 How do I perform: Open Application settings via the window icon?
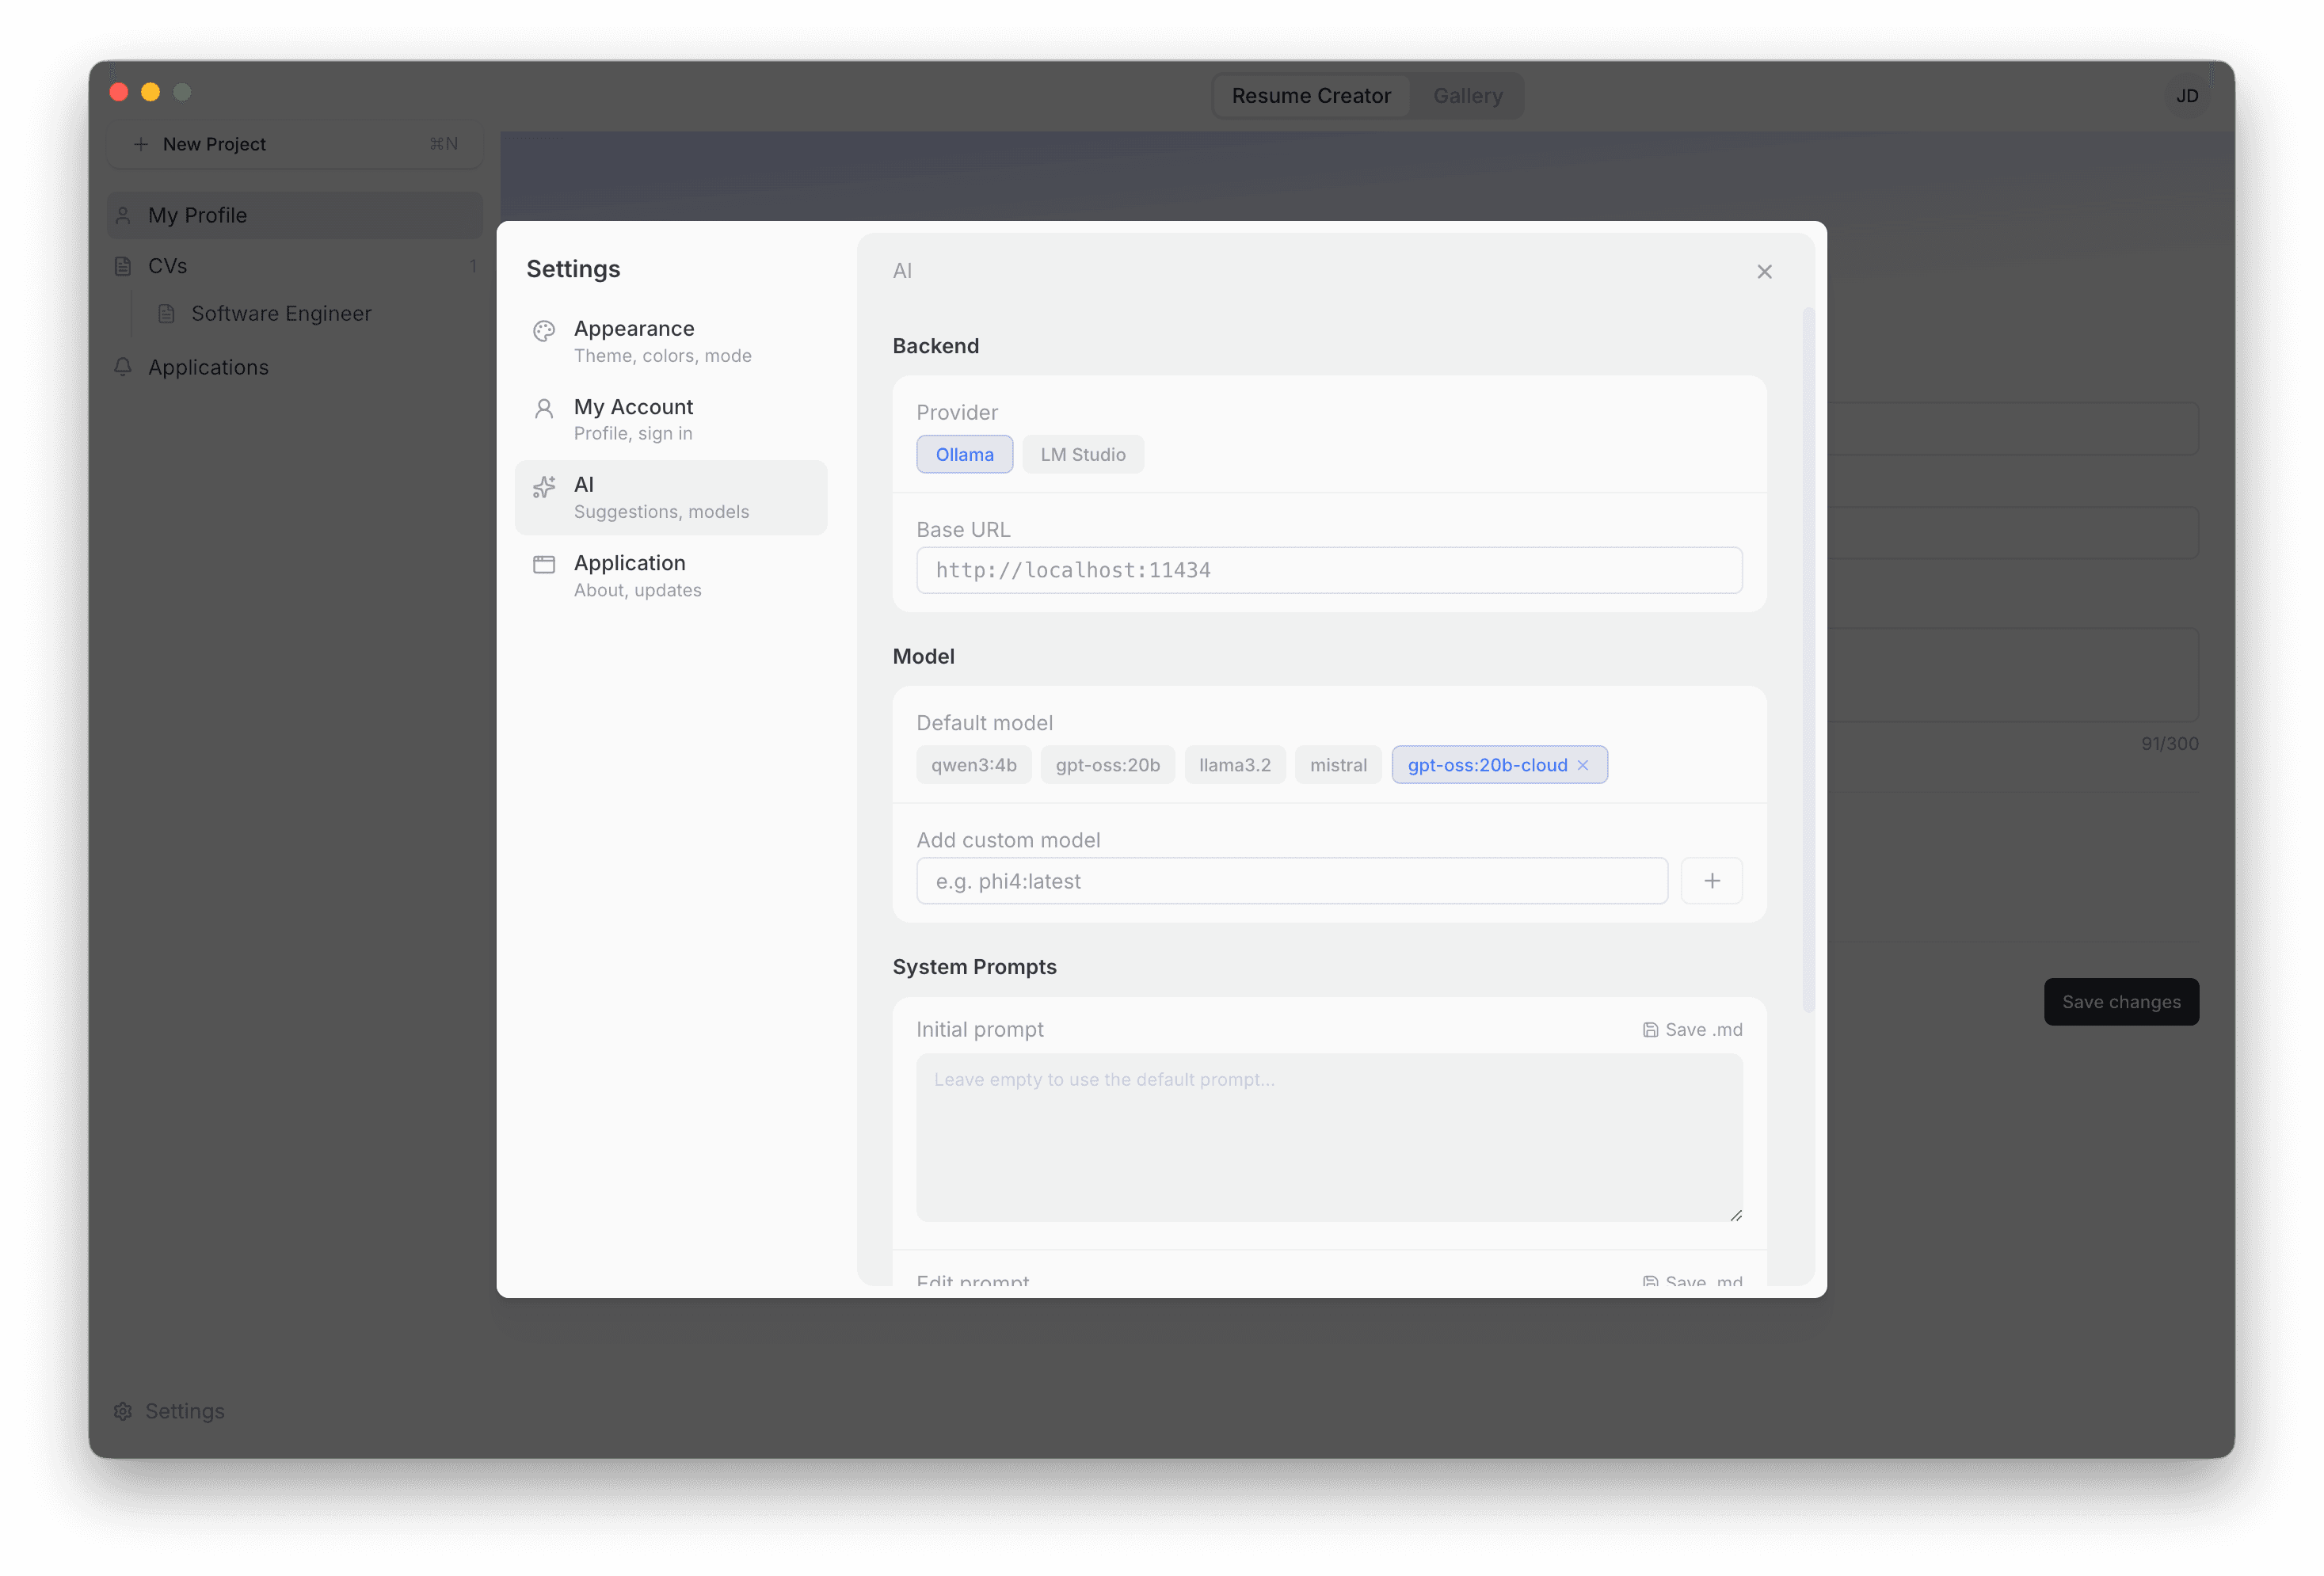(x=544, y=564)
